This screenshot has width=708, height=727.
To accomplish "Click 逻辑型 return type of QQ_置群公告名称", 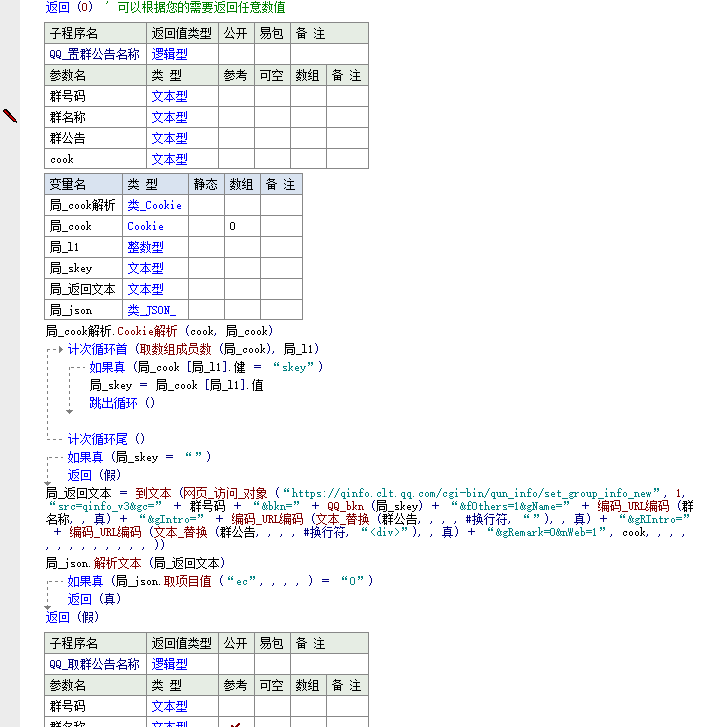I will (169, 54).
